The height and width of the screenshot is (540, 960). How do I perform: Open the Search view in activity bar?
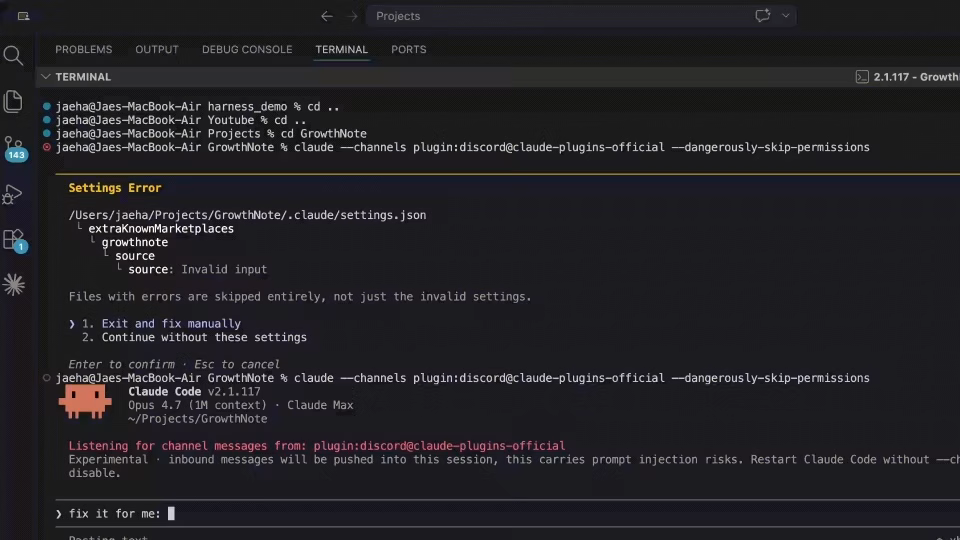point(13,56)
